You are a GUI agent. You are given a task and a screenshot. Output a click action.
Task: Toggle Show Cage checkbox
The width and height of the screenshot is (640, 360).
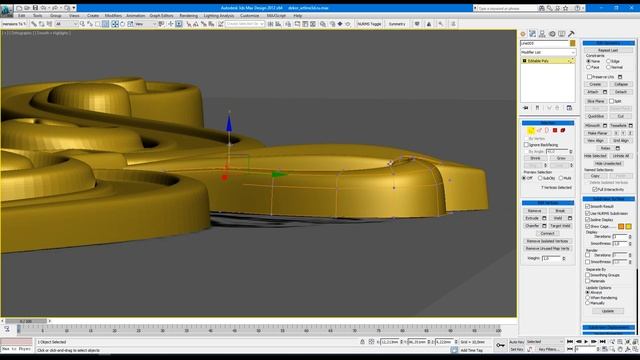click(x=588, y=226)
